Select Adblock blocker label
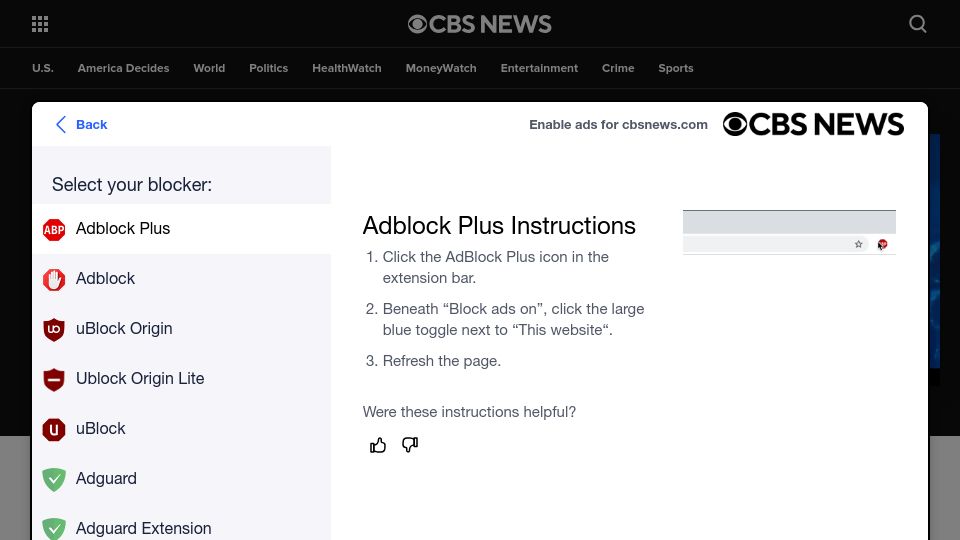 tap(105, 278)
